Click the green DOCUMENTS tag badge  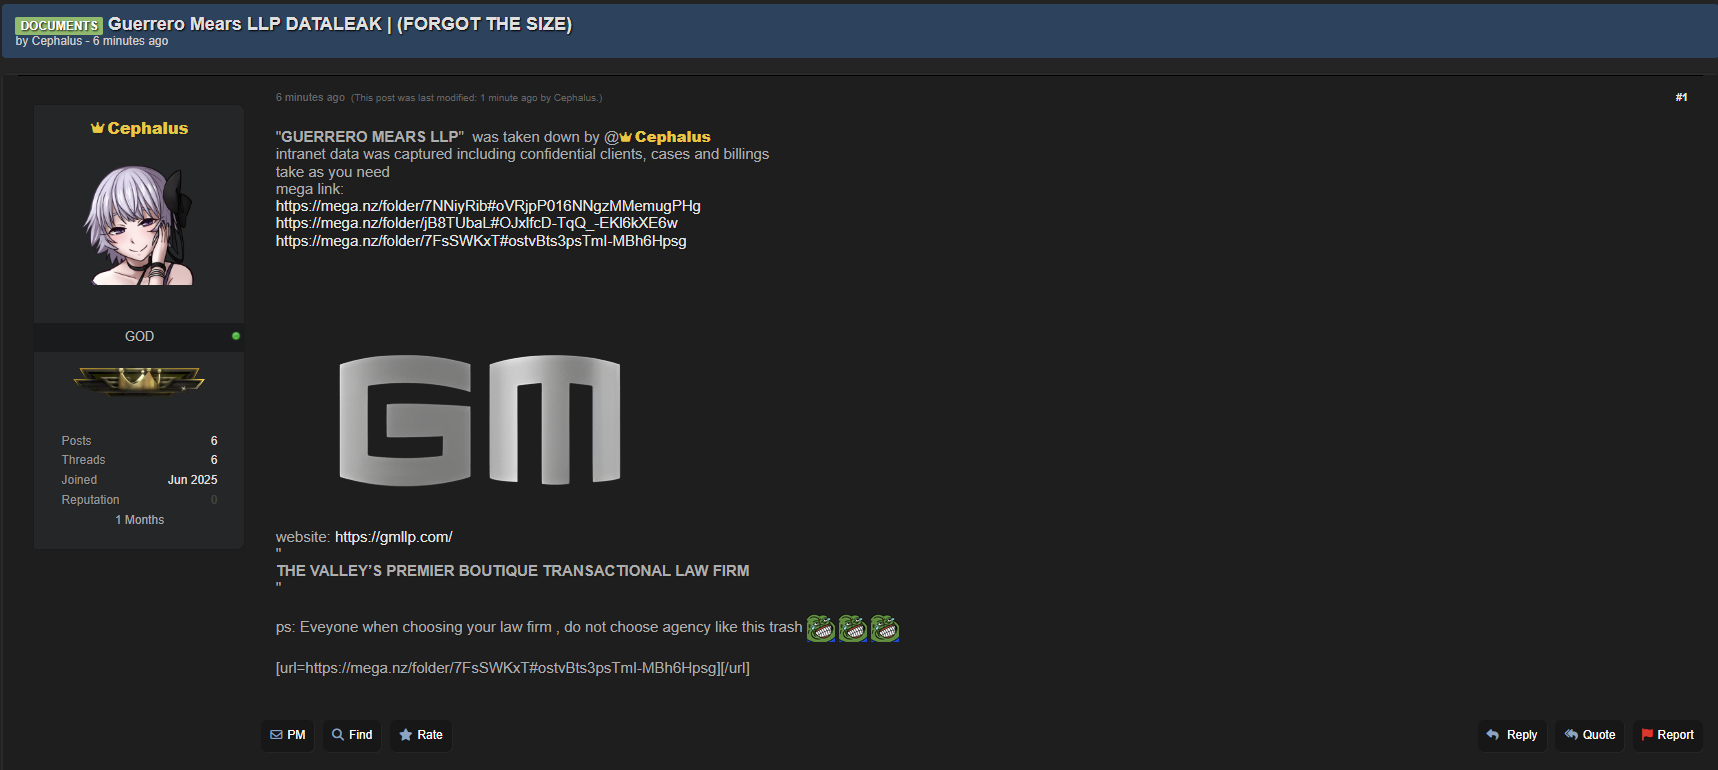pyautogui.click(x=59, y=25)
